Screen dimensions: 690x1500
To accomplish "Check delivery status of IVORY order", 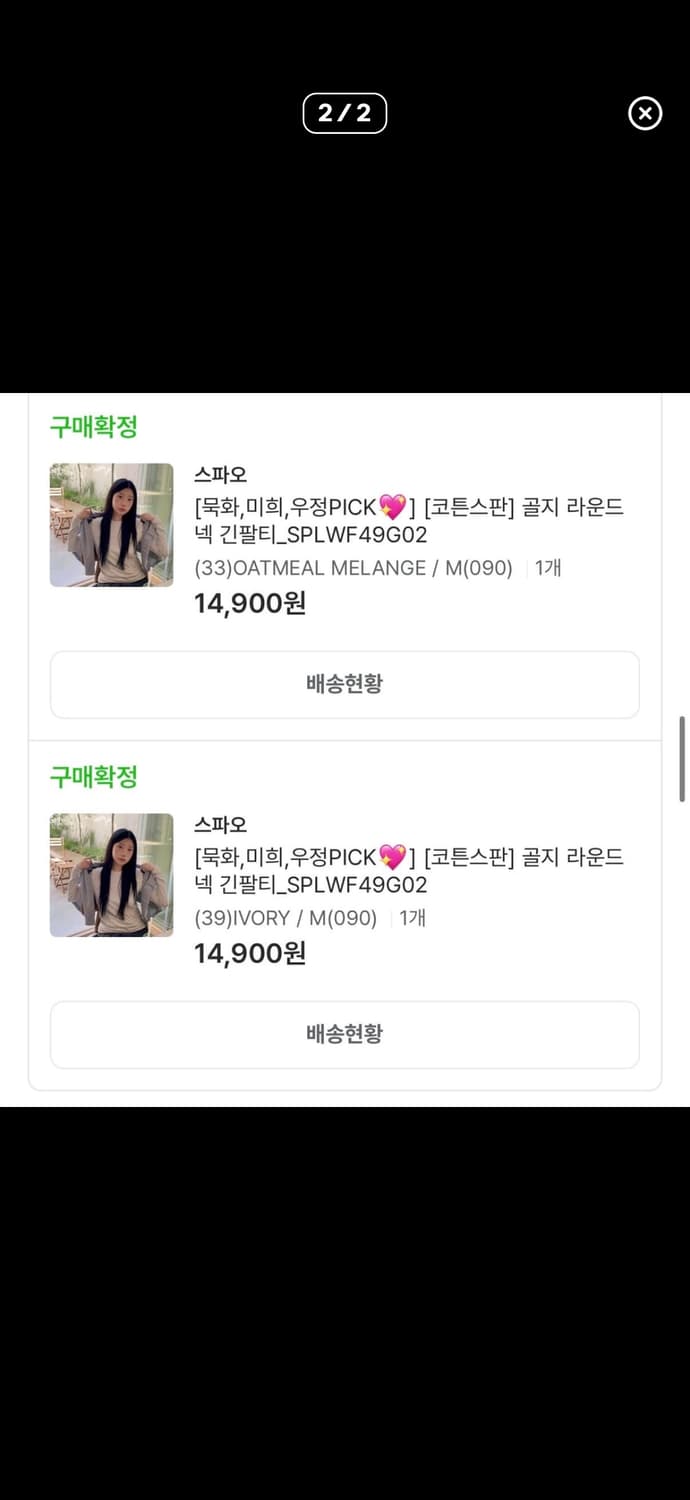I will coord(344,1034).
